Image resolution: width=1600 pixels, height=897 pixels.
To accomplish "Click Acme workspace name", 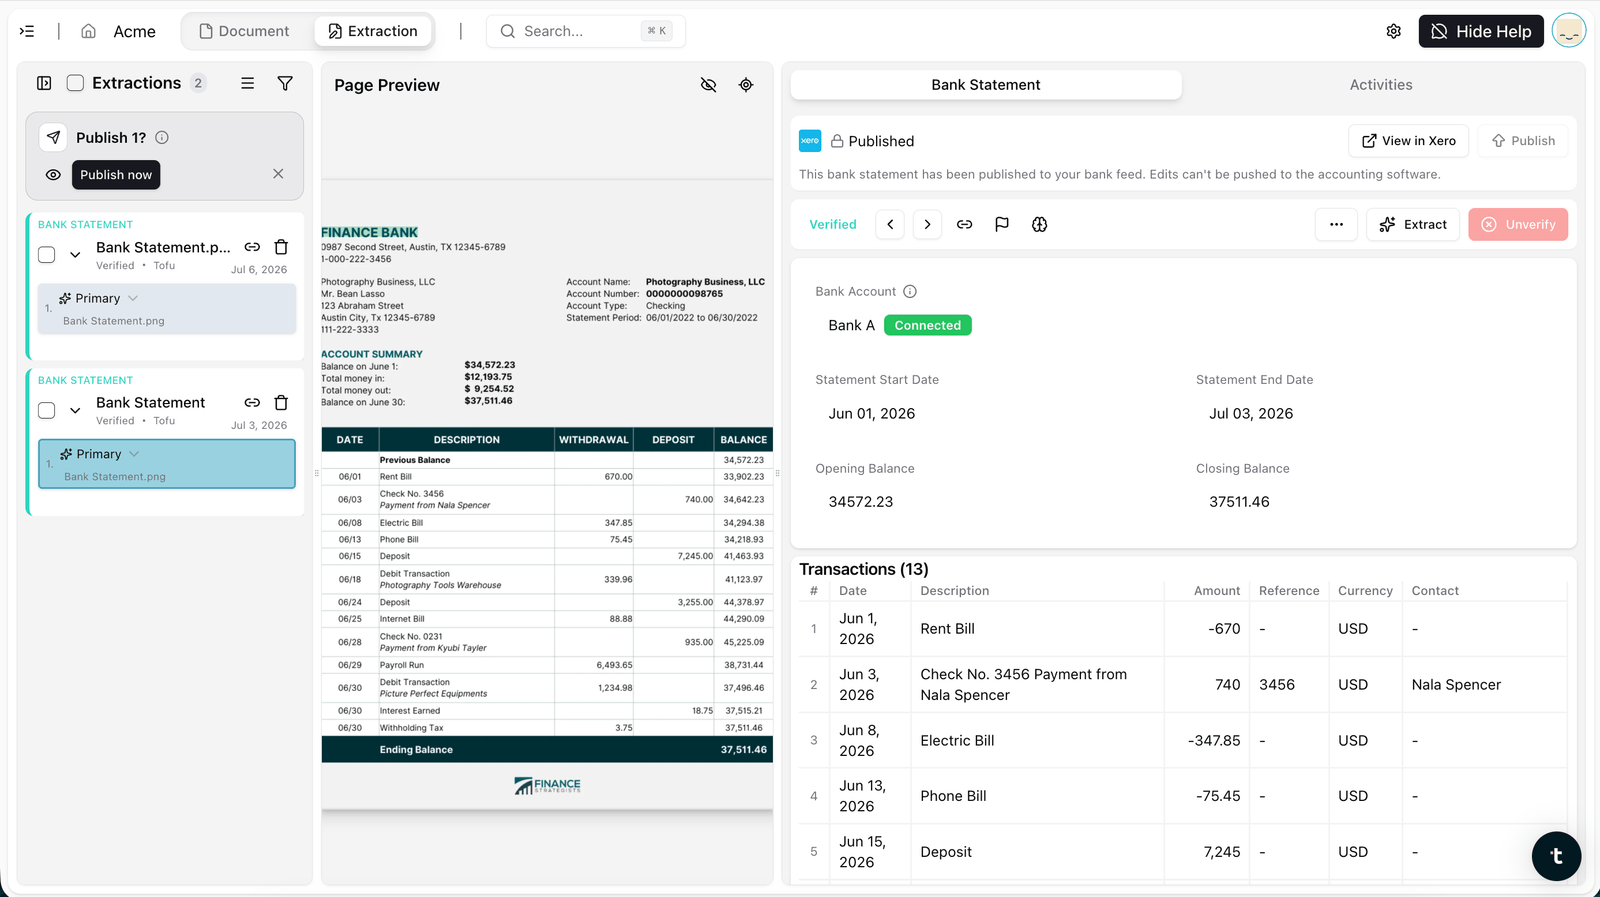I will pyautogui.click(x=134, y=31).
